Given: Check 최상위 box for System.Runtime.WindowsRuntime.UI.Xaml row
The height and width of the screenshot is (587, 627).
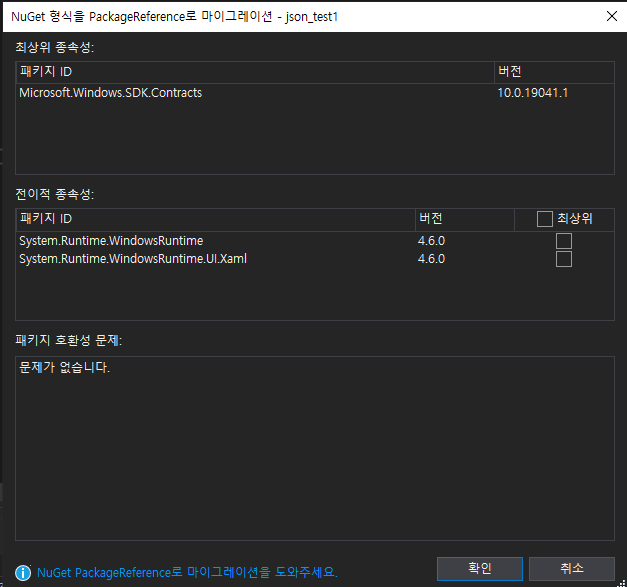Looking at the screenshot, I should point(563,259).
